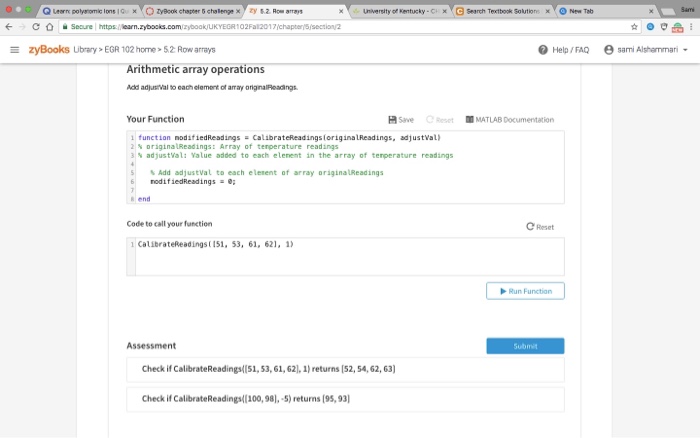Screen dimensions: 700x438
Task: Run the function
Action: [525, 291]
